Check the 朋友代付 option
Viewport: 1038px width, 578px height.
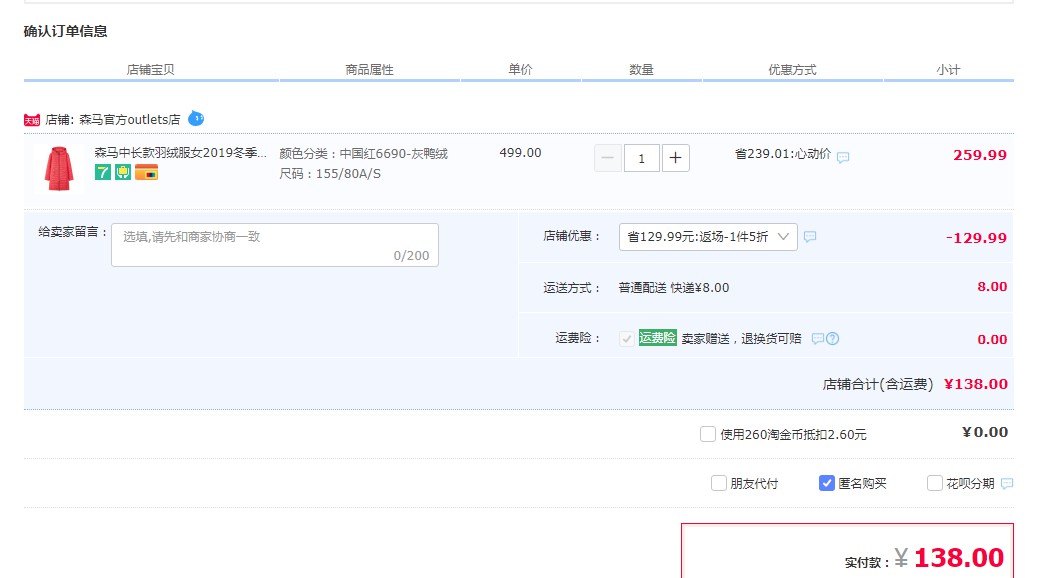(x=718, y=483)
